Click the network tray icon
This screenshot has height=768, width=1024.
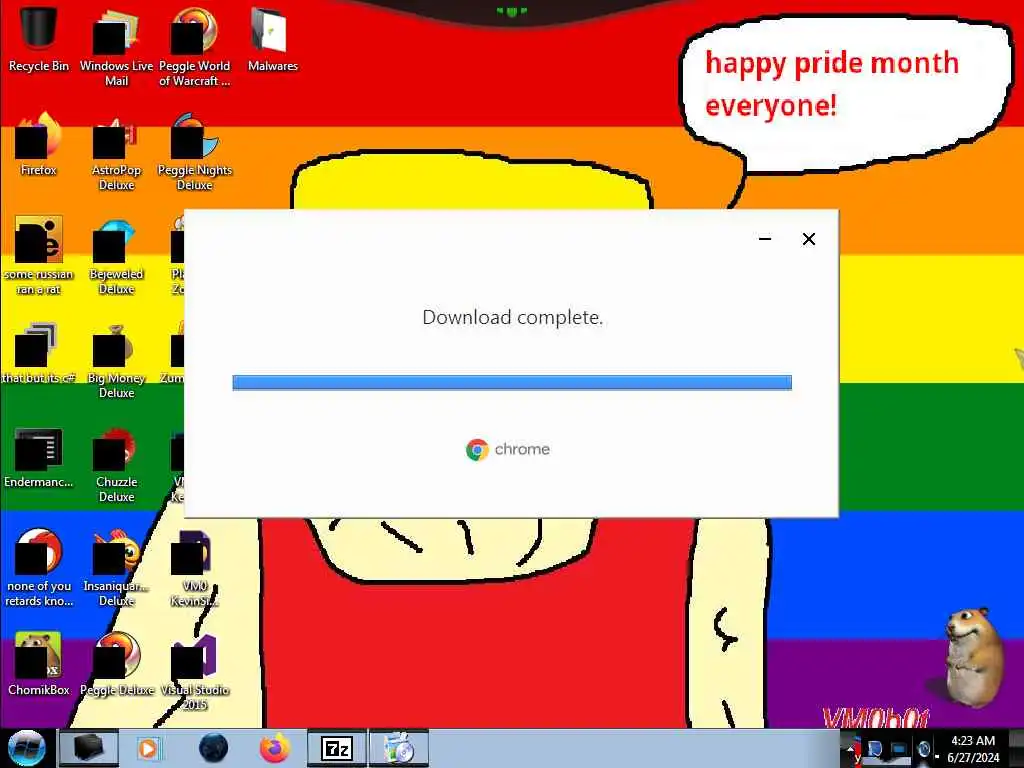pos(899,749)
